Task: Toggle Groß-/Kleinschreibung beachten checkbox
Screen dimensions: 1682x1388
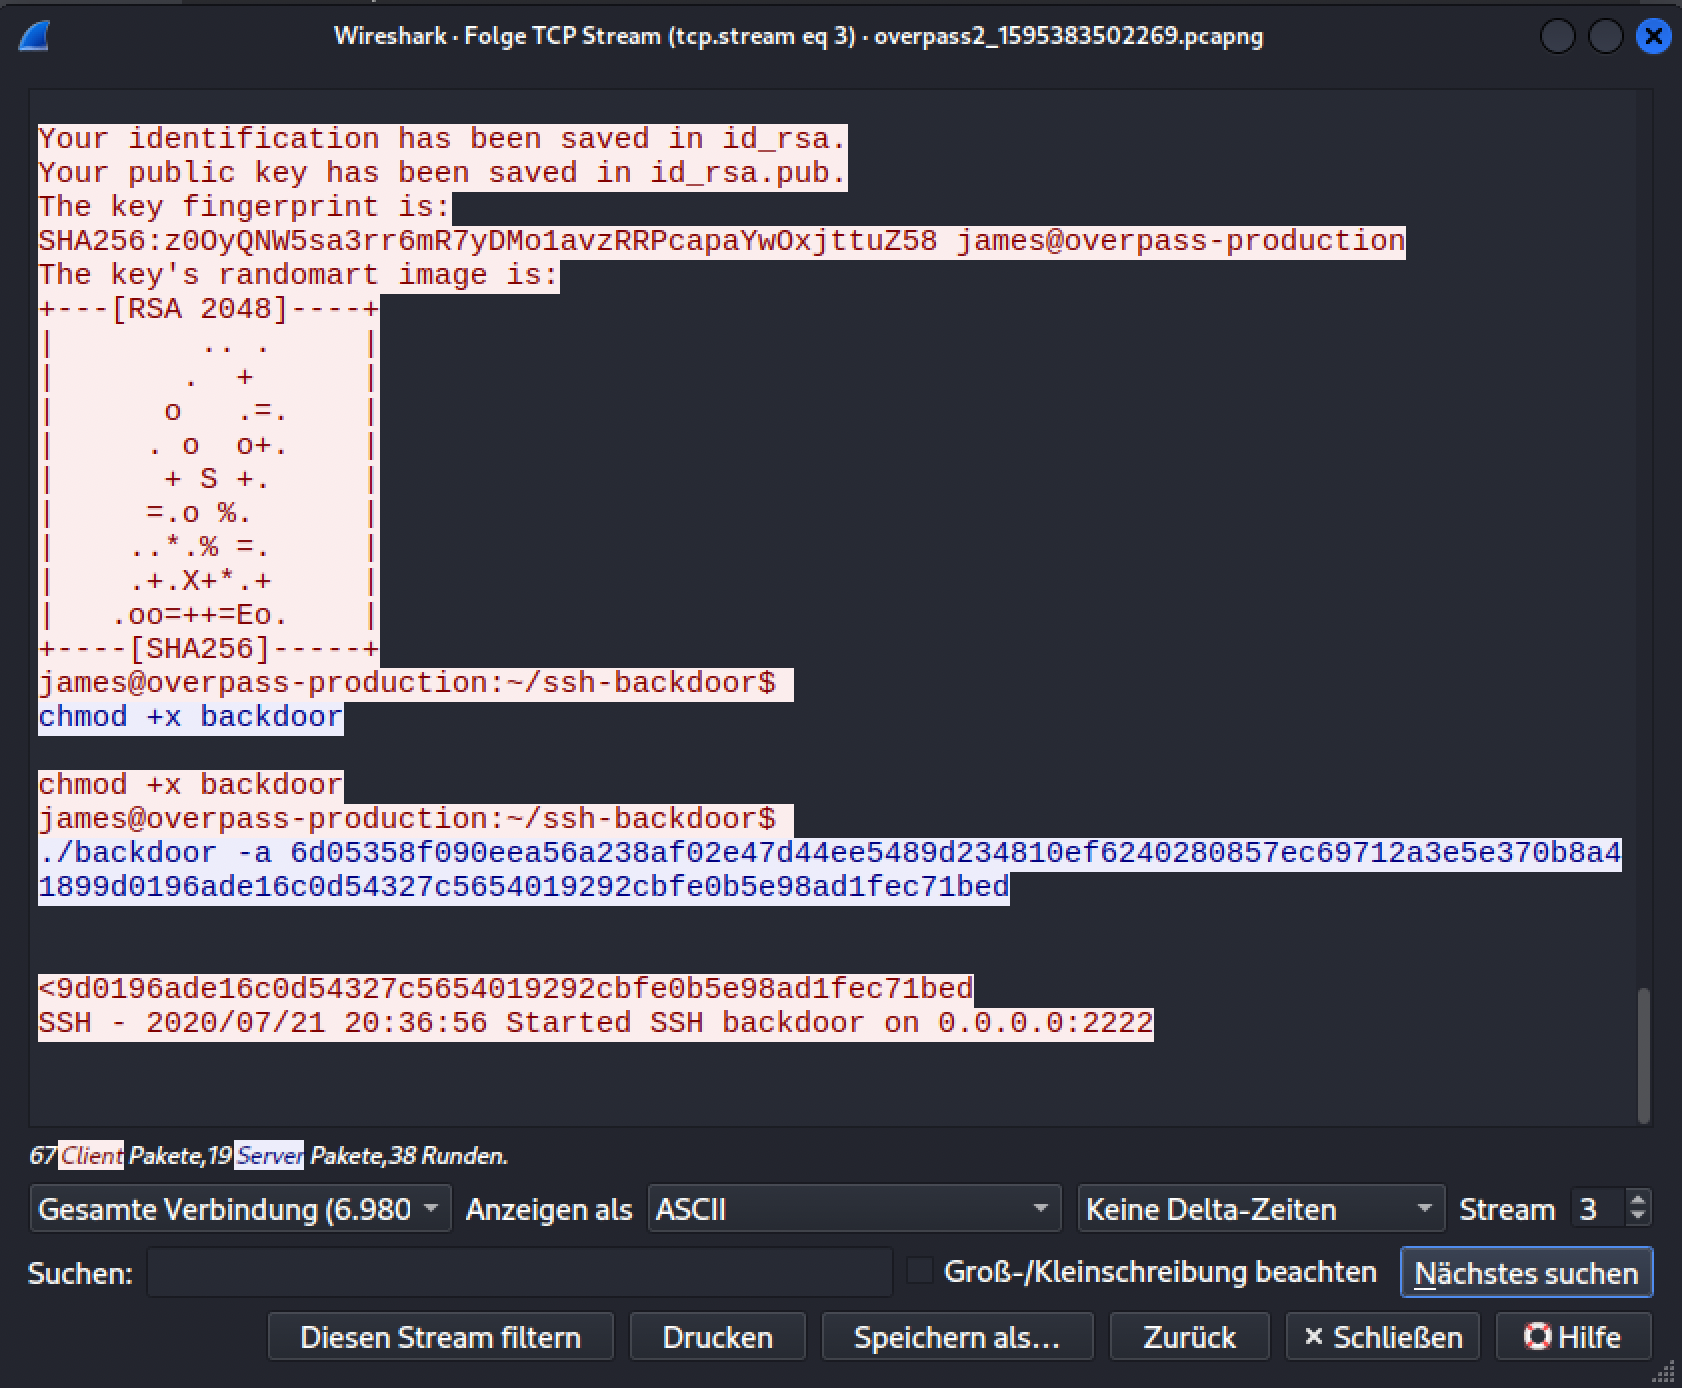Action: [919, 1271]
